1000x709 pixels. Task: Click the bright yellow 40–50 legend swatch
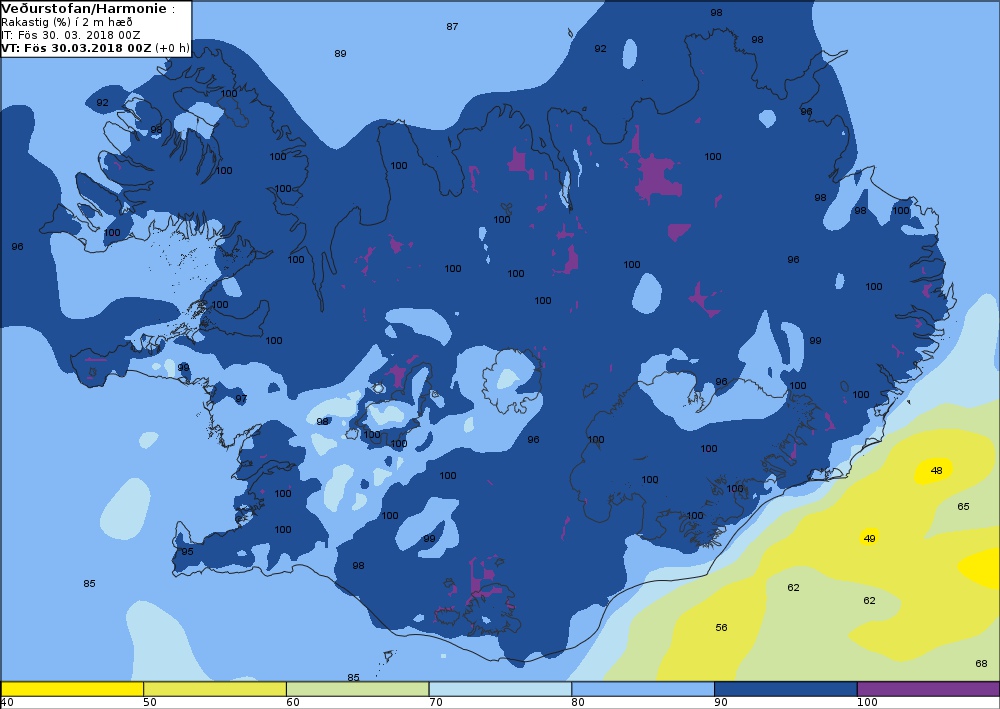pyautogui.click(x=72, y=689)
